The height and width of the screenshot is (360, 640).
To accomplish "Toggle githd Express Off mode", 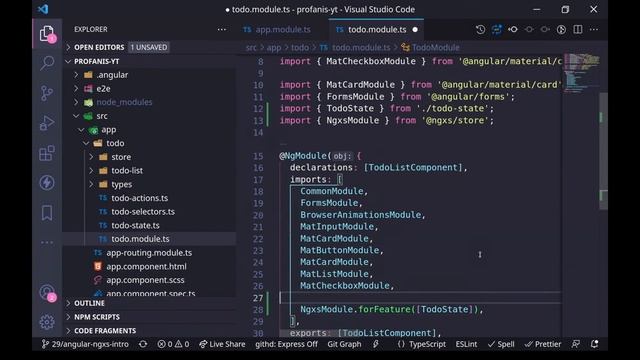I will [287, 344].
